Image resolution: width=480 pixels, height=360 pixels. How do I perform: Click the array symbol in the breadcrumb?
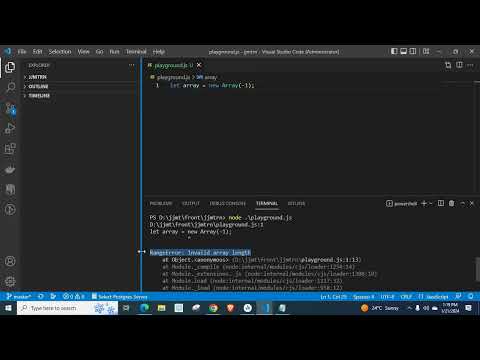207,77
